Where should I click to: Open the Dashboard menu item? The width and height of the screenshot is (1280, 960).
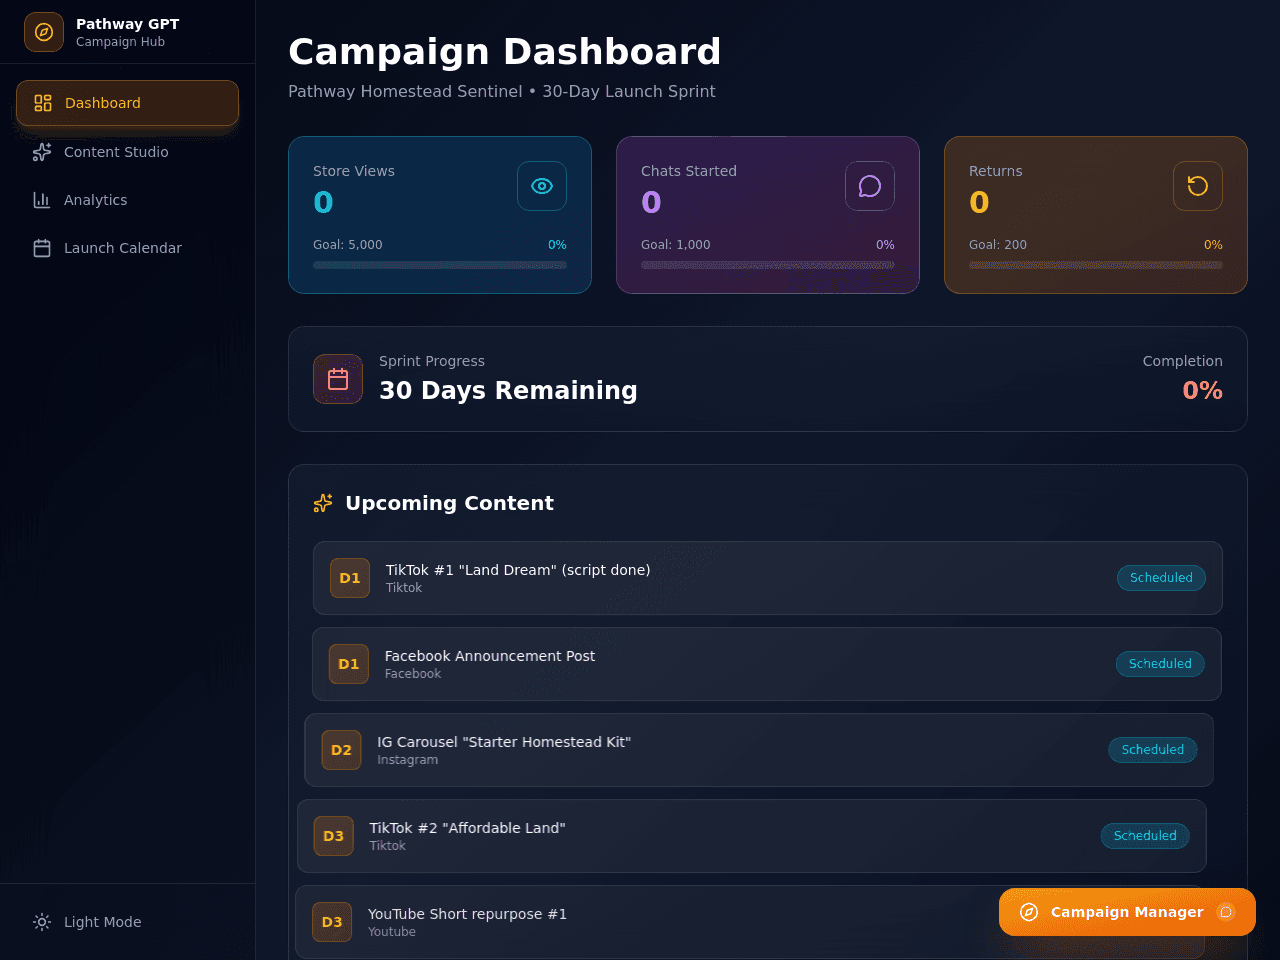[x=127, y=103]
